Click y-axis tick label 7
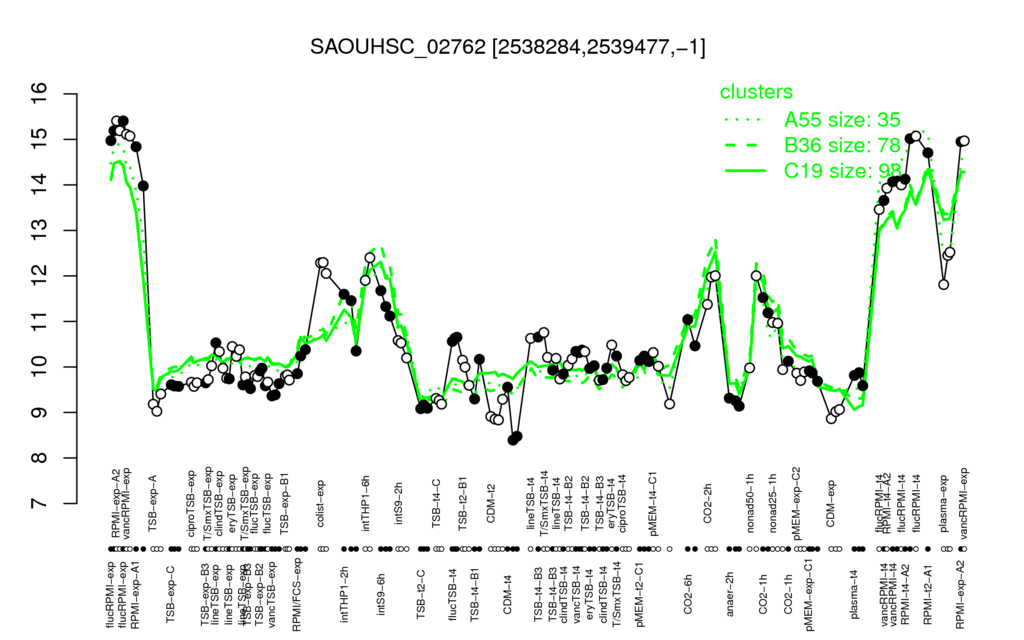This screenshot has width=1024, height=640. (x=39, y=504)
